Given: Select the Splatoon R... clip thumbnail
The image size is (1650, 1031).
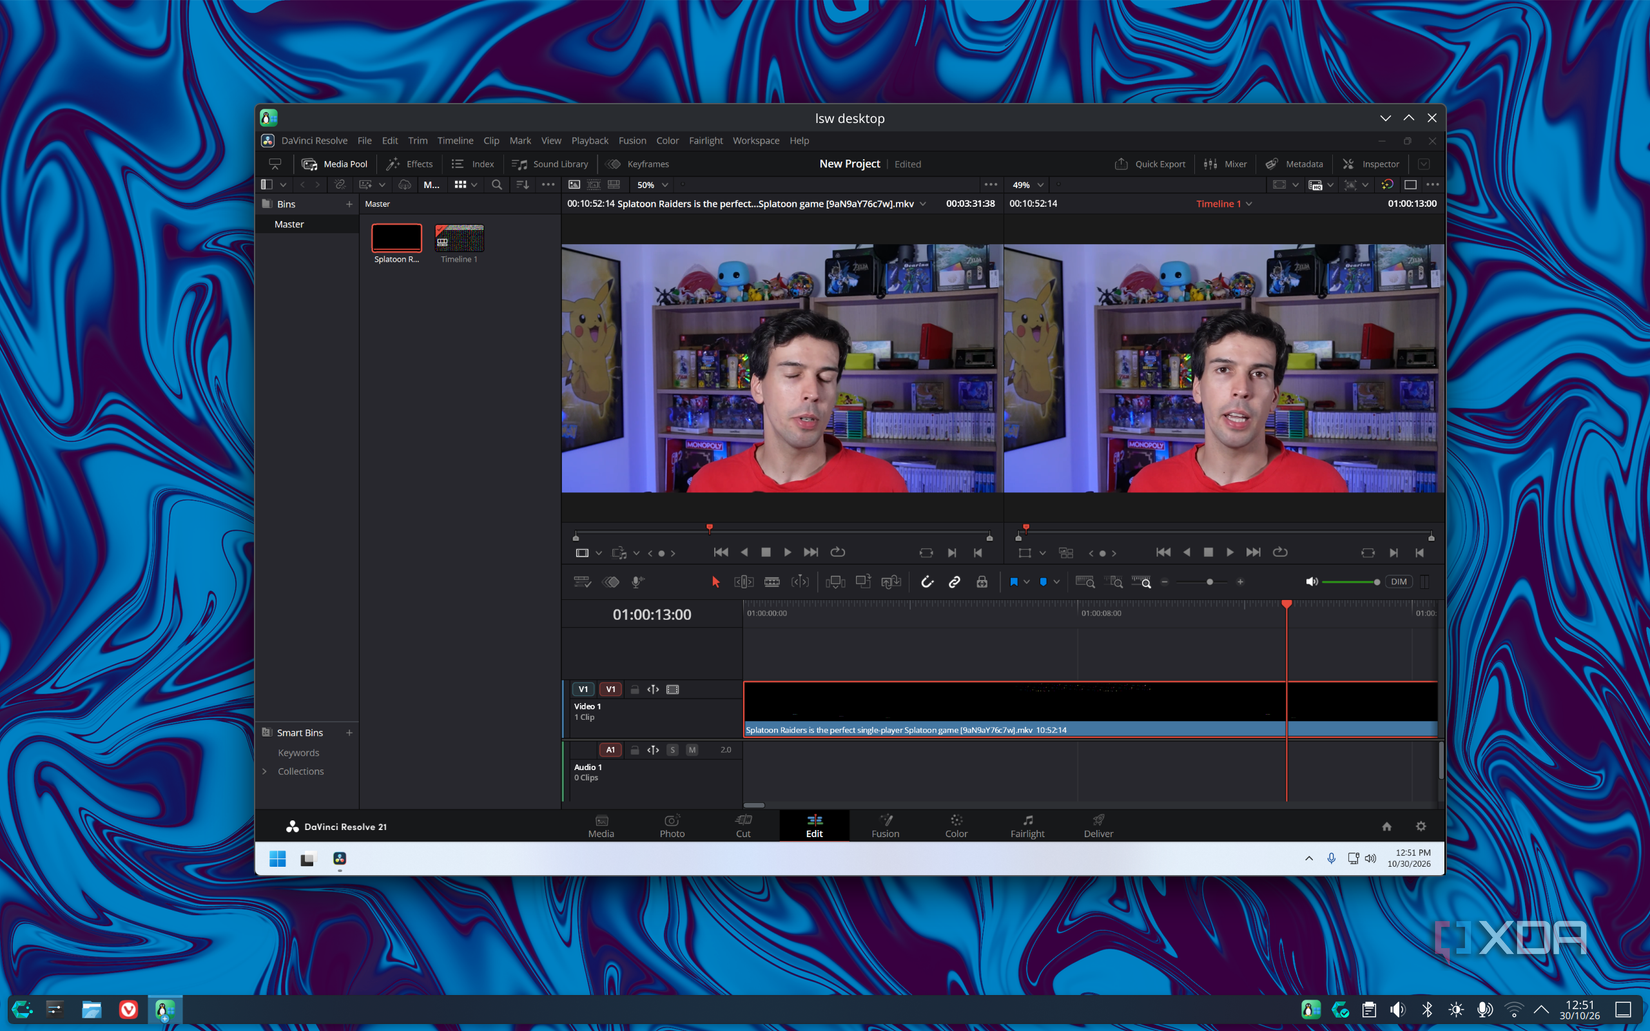Looking at the screenshot, I should [397, 238].
